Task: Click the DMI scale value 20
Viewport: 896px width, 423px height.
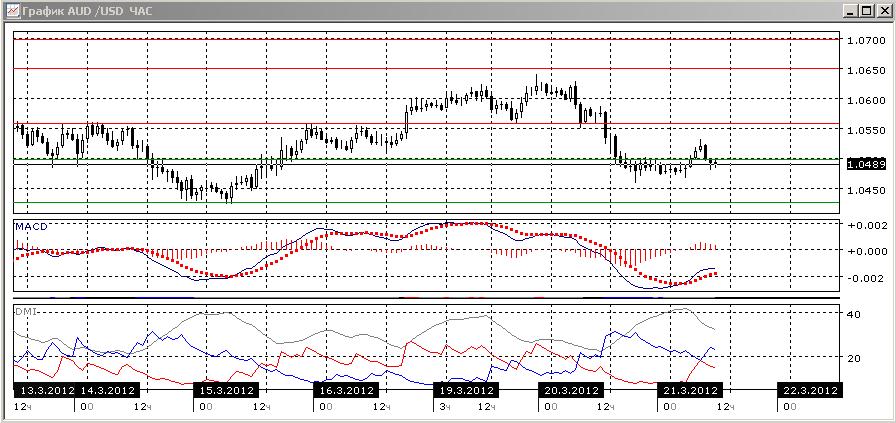Action: [855, 358]
